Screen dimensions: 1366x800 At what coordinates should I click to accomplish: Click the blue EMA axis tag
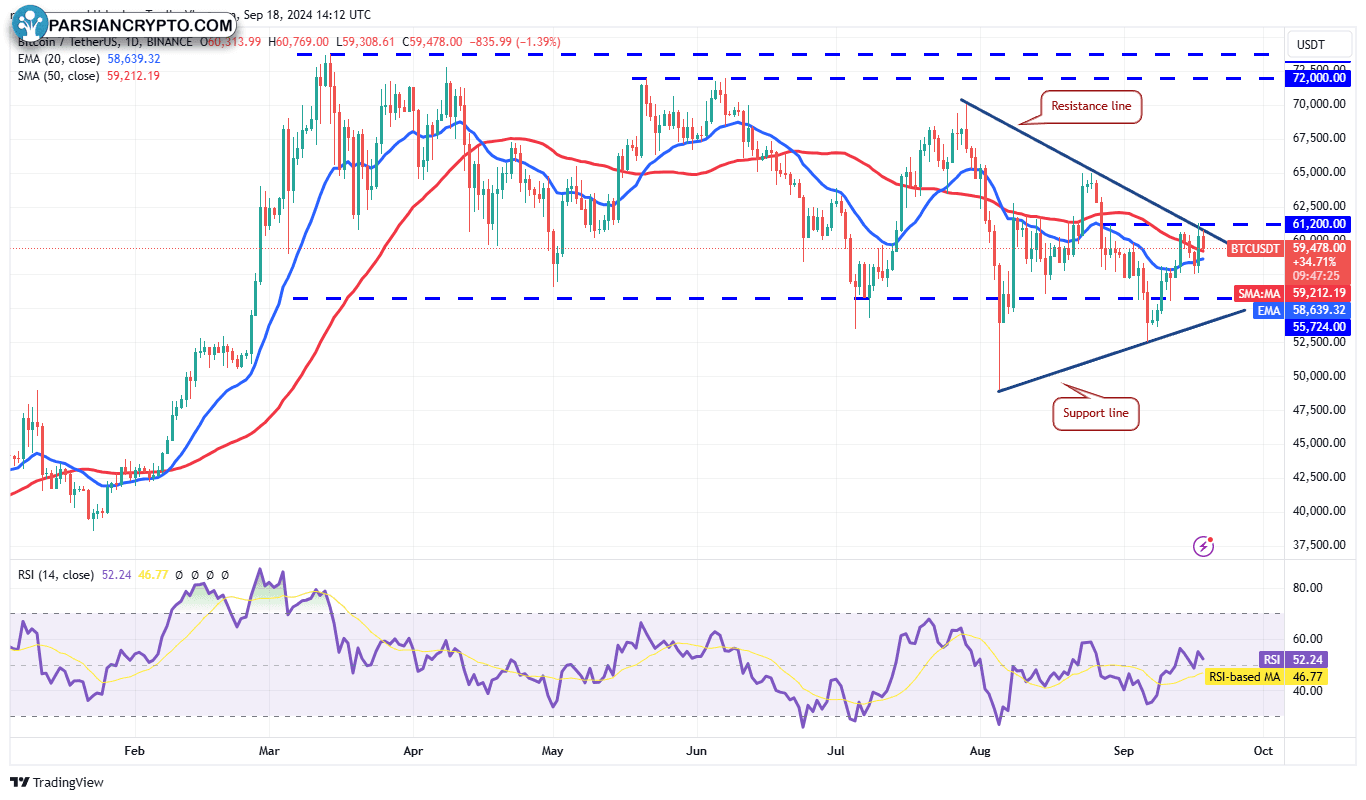(x=1270, y=311)
